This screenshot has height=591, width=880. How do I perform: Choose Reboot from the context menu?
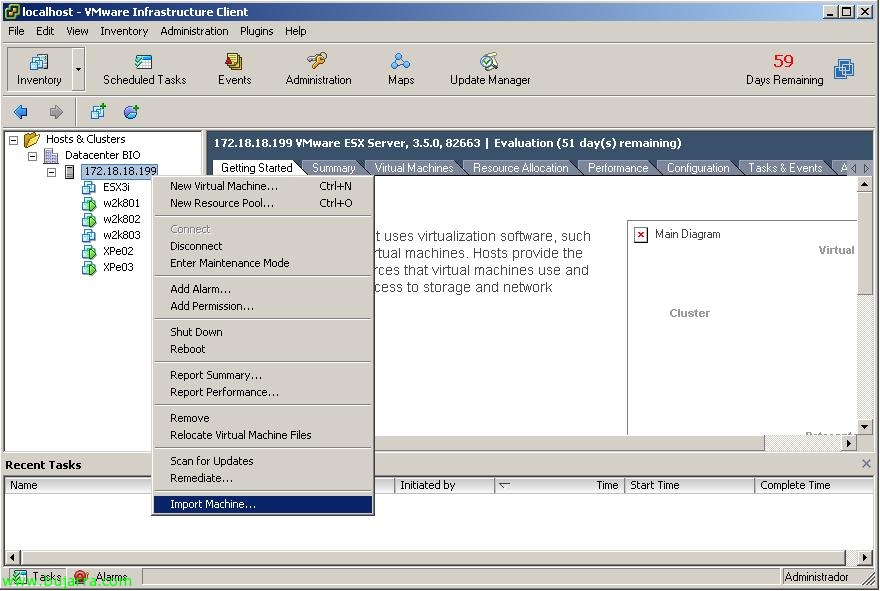tap(263, 349)
